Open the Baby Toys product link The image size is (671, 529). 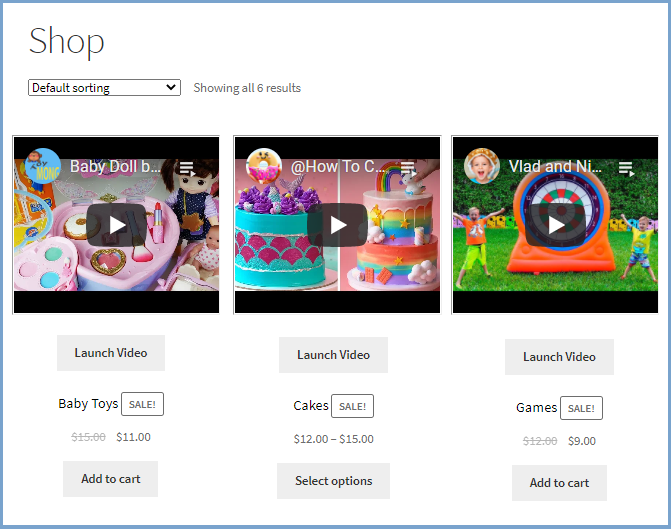88,404
